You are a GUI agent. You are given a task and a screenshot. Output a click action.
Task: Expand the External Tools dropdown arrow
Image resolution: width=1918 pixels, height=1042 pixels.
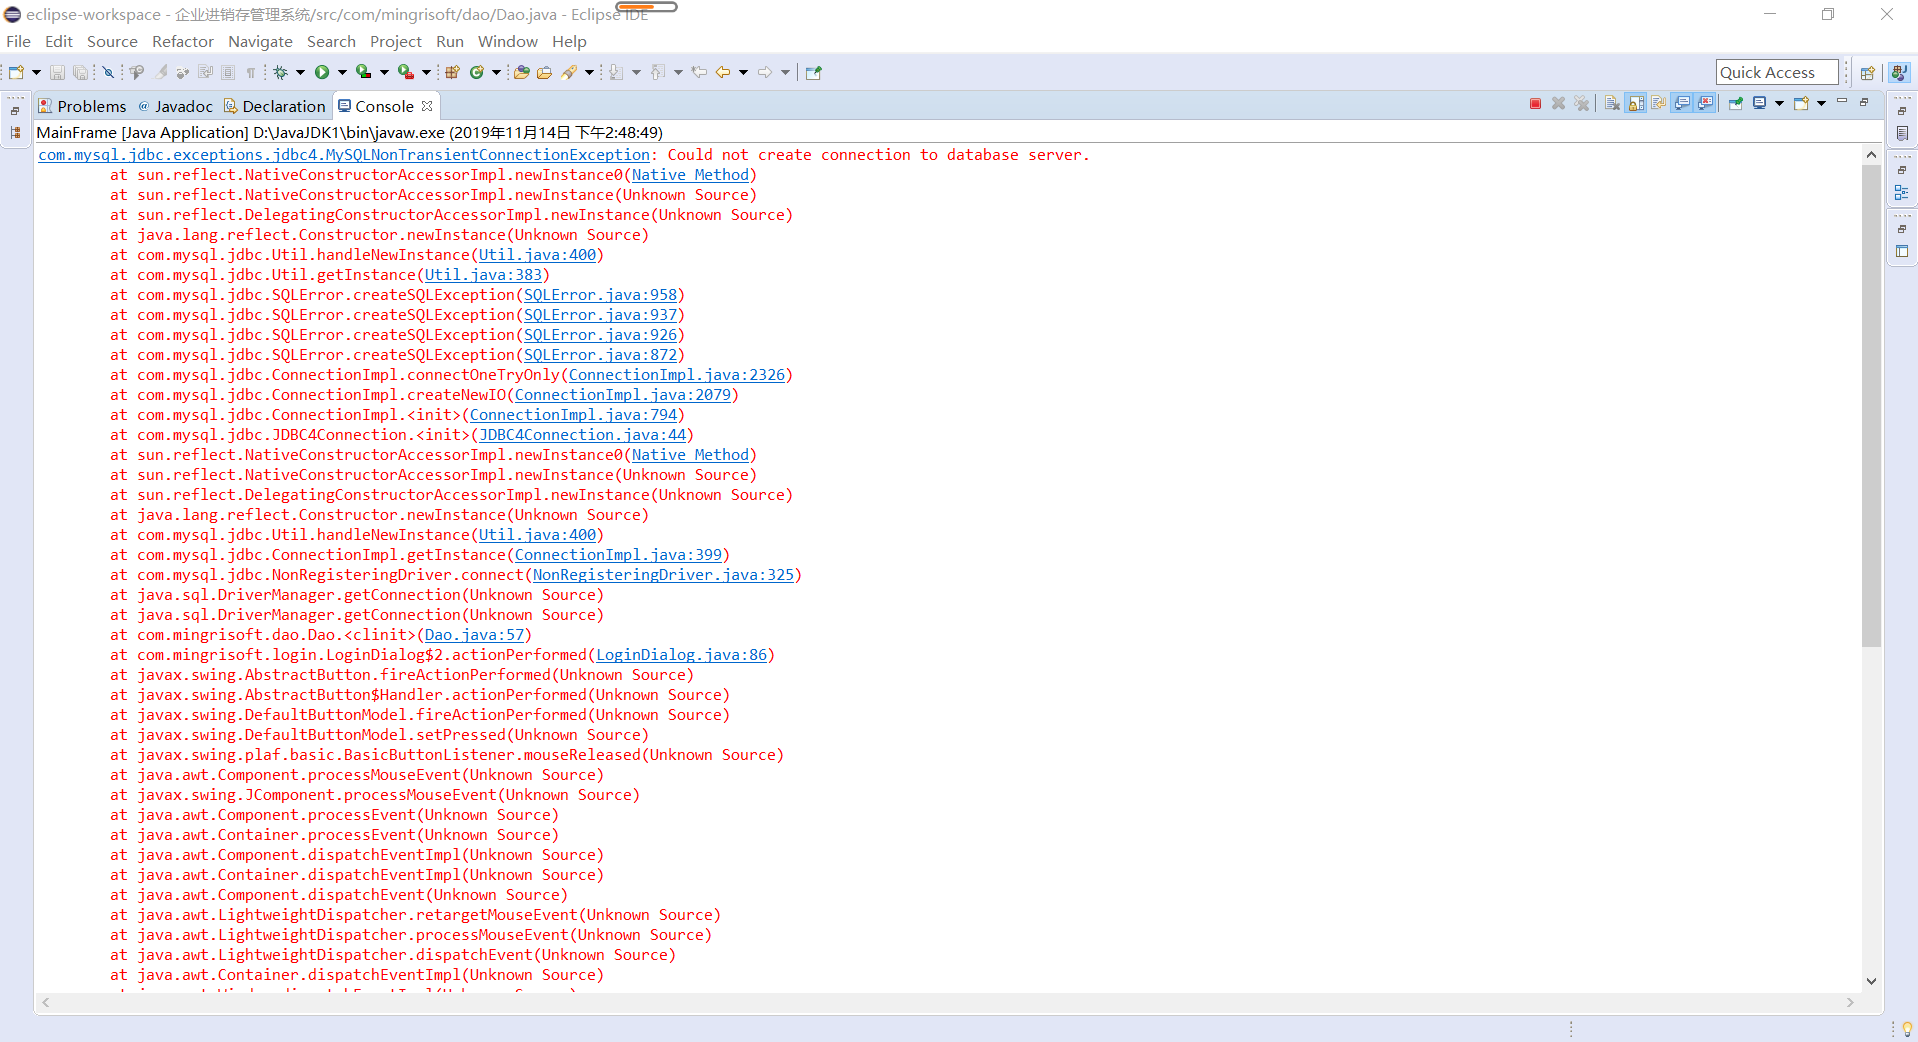point(426,72)
